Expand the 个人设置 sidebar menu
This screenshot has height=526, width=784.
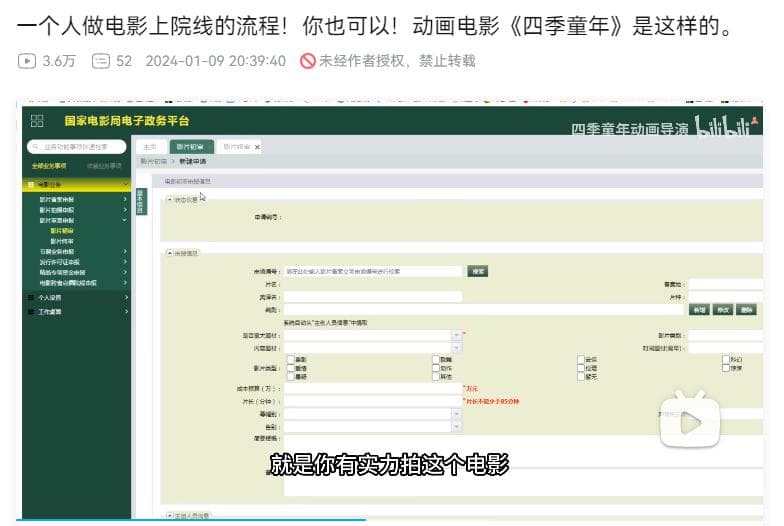(125, 297)
